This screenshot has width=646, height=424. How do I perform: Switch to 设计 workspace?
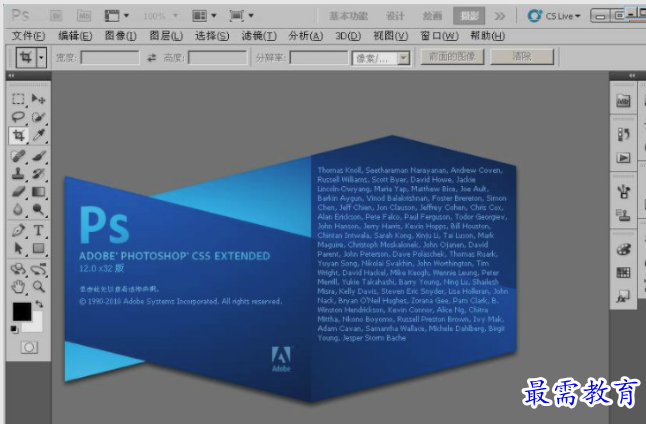pyautogui.click(x=395, y=16)
